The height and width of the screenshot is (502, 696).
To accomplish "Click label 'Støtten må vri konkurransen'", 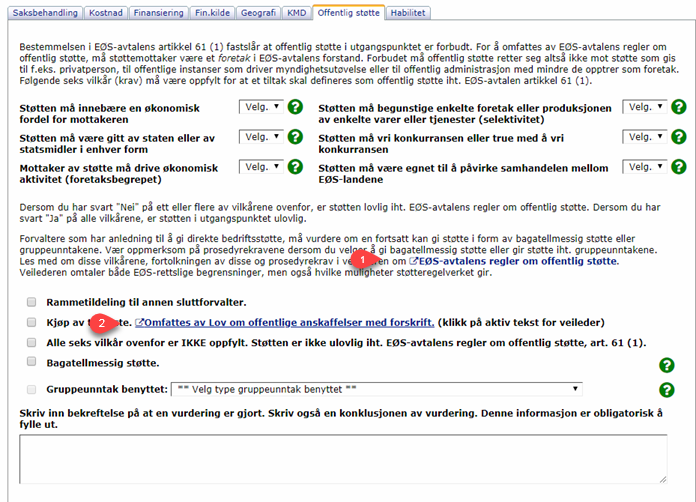I will [x=441, y=144].
